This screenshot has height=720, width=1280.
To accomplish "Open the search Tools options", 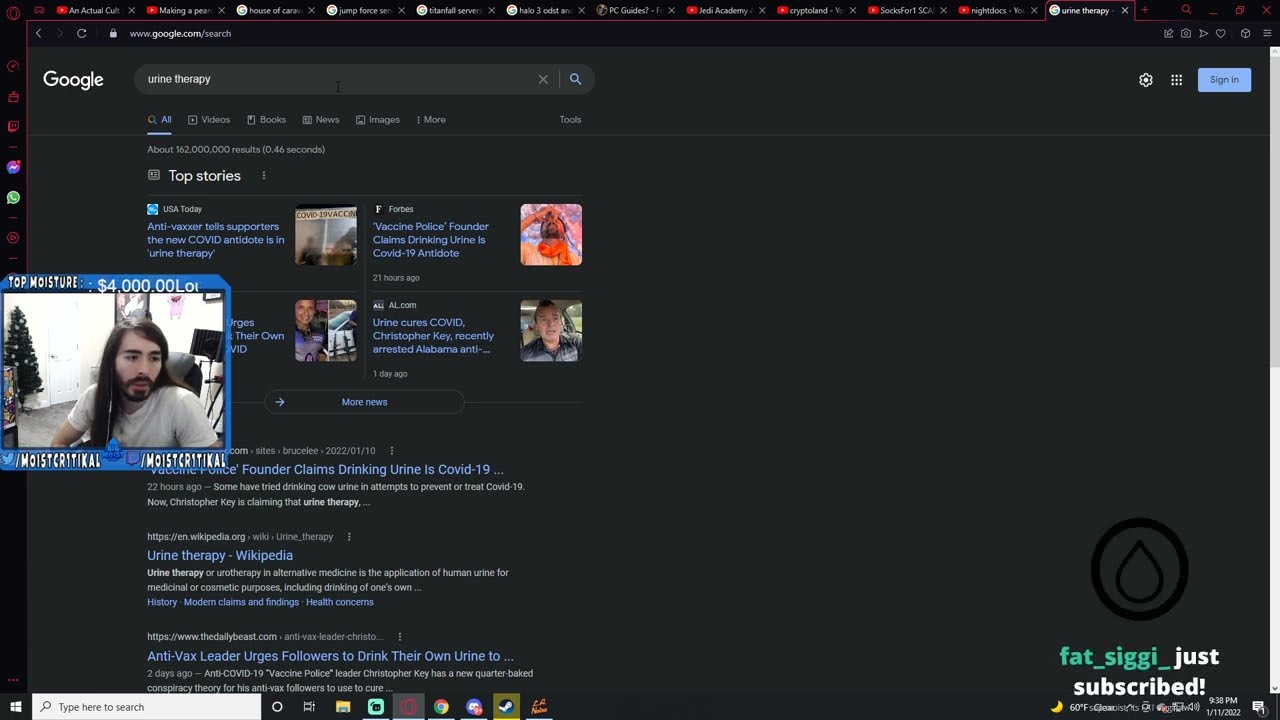I will pyautogui.click(x=570, y=120).
